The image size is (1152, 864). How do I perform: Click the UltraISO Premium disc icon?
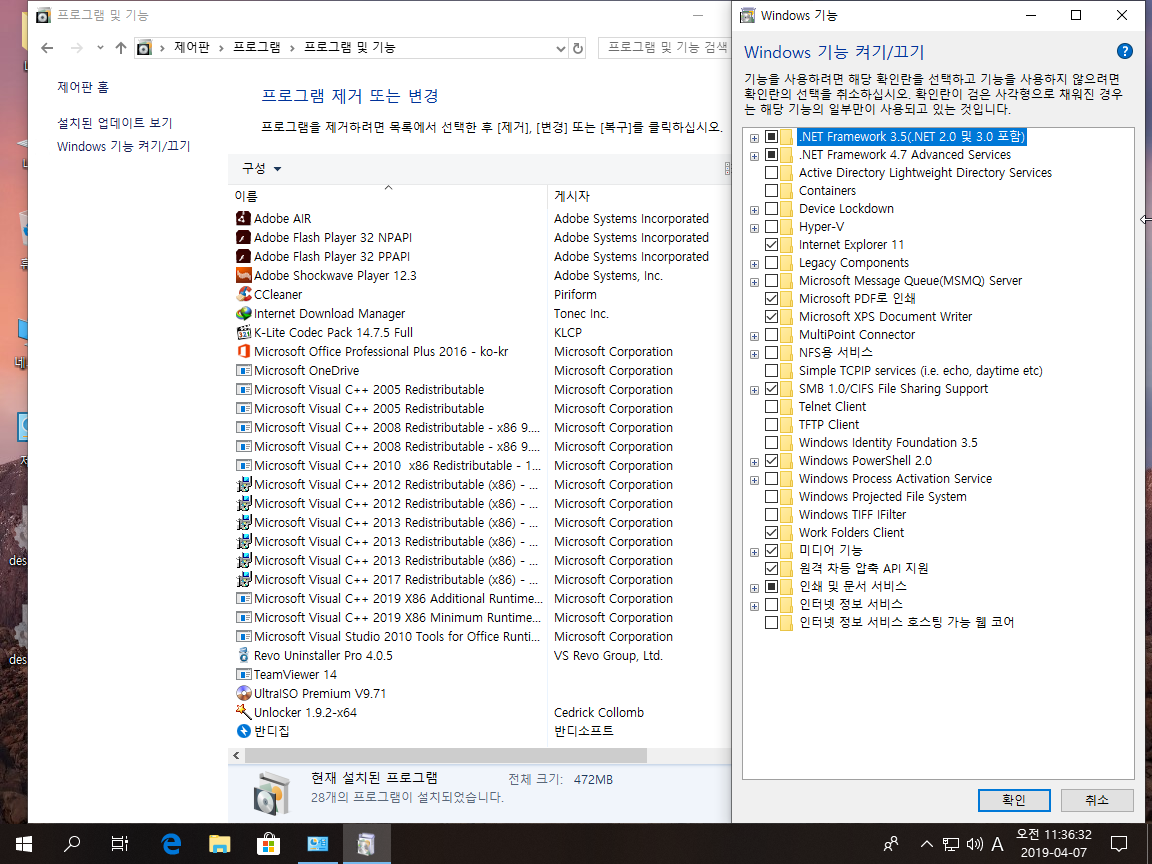tap(243, 693)
